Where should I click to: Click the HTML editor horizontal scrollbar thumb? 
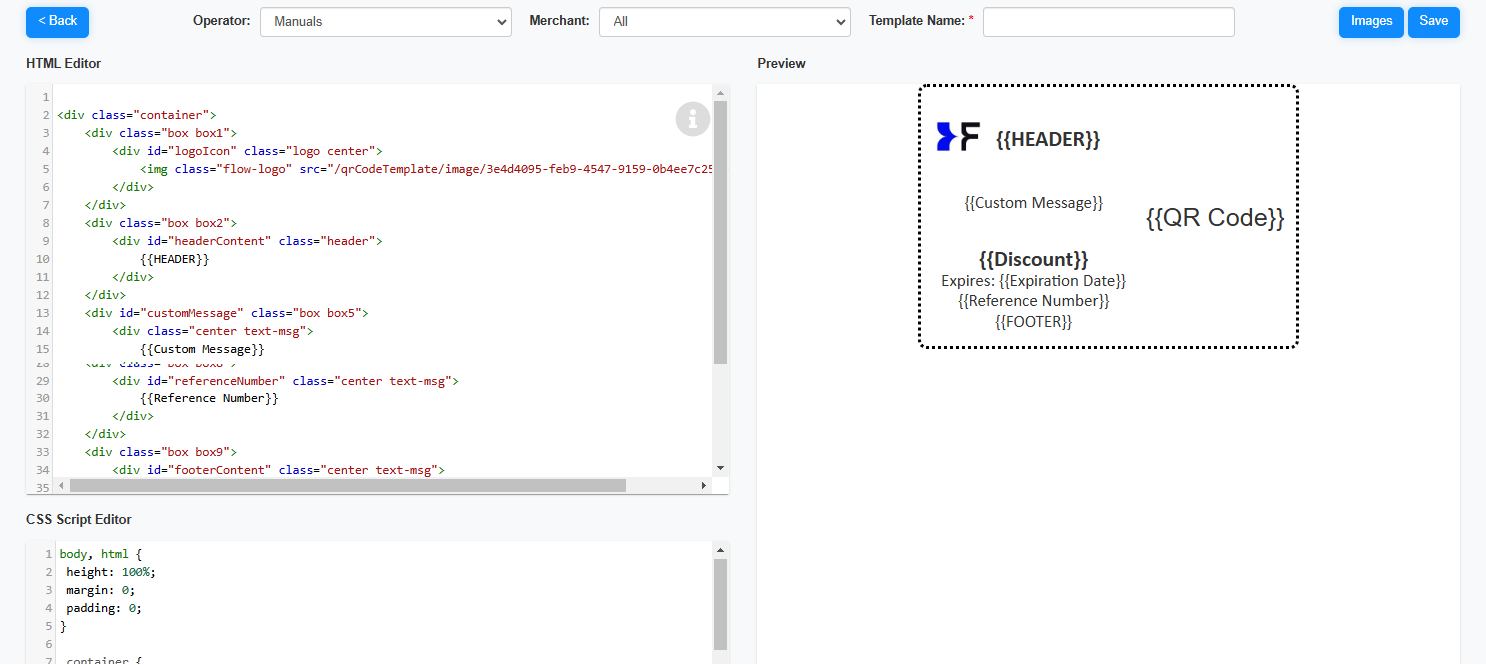[x=348, y=485]
